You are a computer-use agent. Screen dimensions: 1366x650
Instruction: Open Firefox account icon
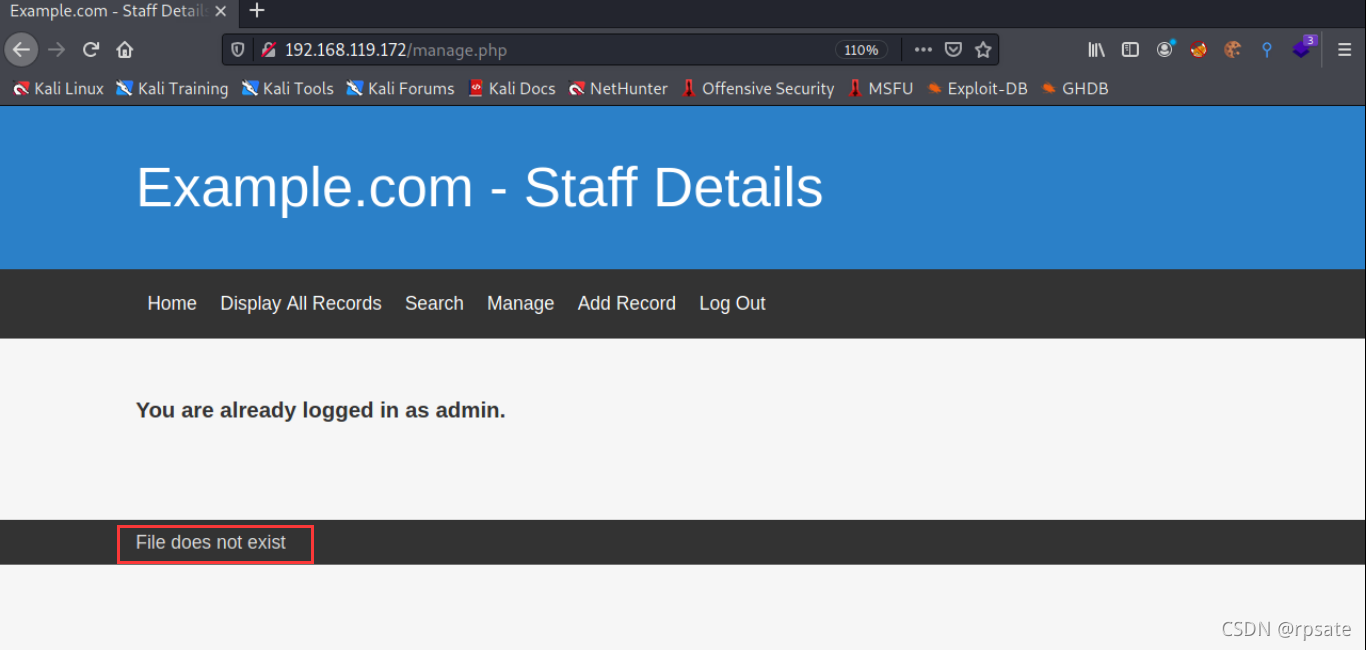[1165, 49]
